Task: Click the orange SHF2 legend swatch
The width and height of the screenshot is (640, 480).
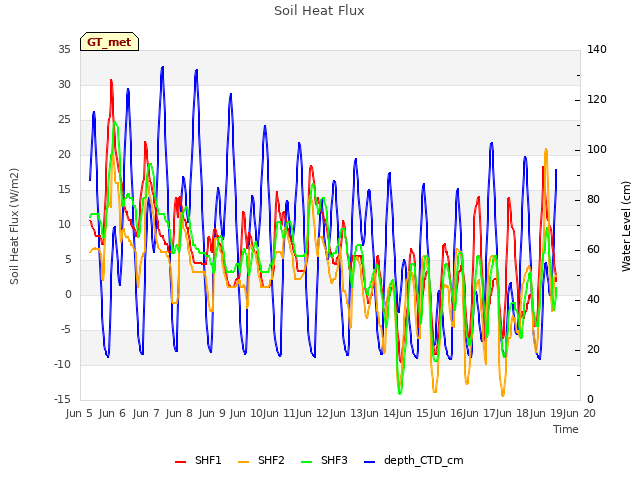Action: tap(243, 462)
